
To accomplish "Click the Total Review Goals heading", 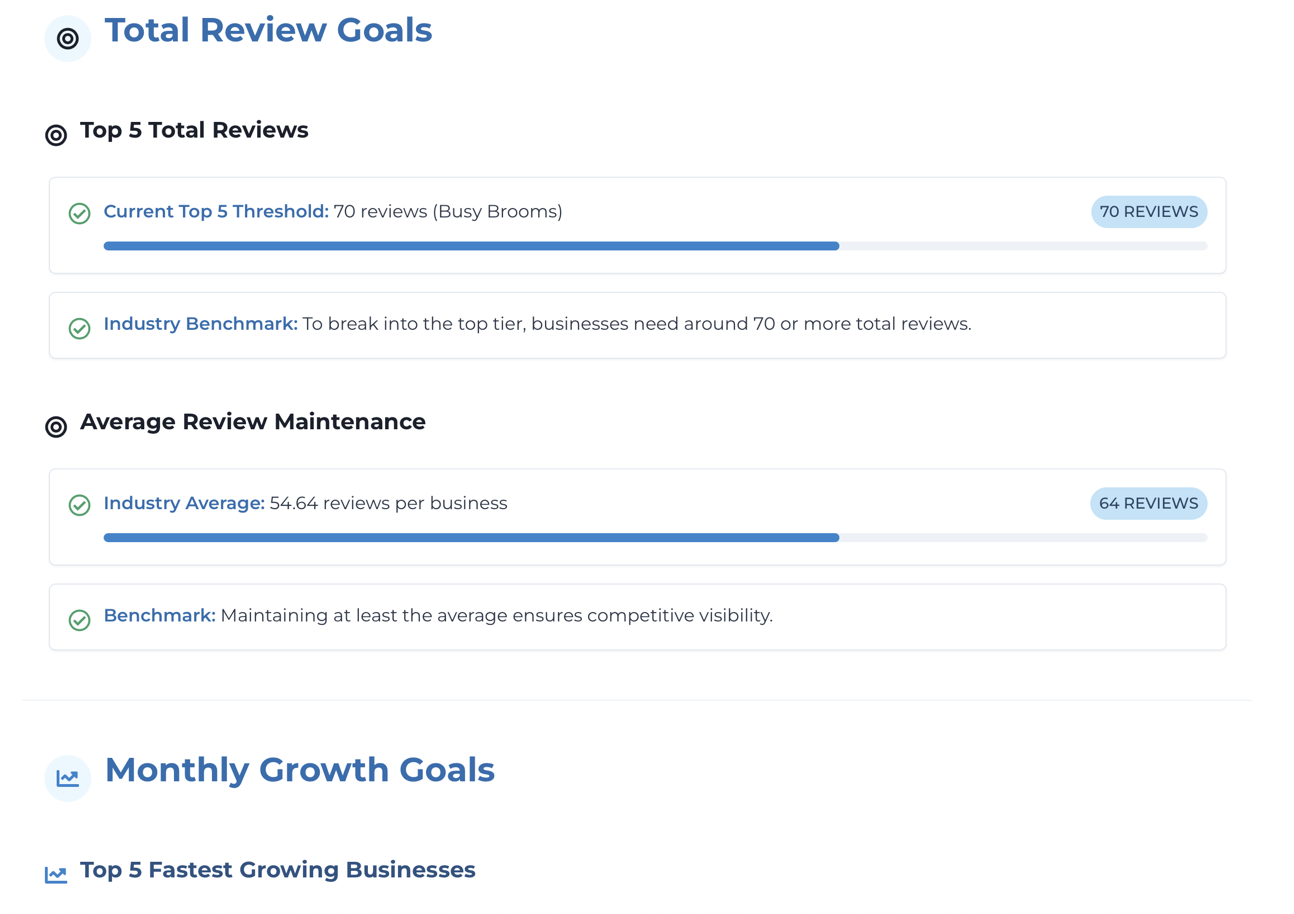I will click(268, 30).
